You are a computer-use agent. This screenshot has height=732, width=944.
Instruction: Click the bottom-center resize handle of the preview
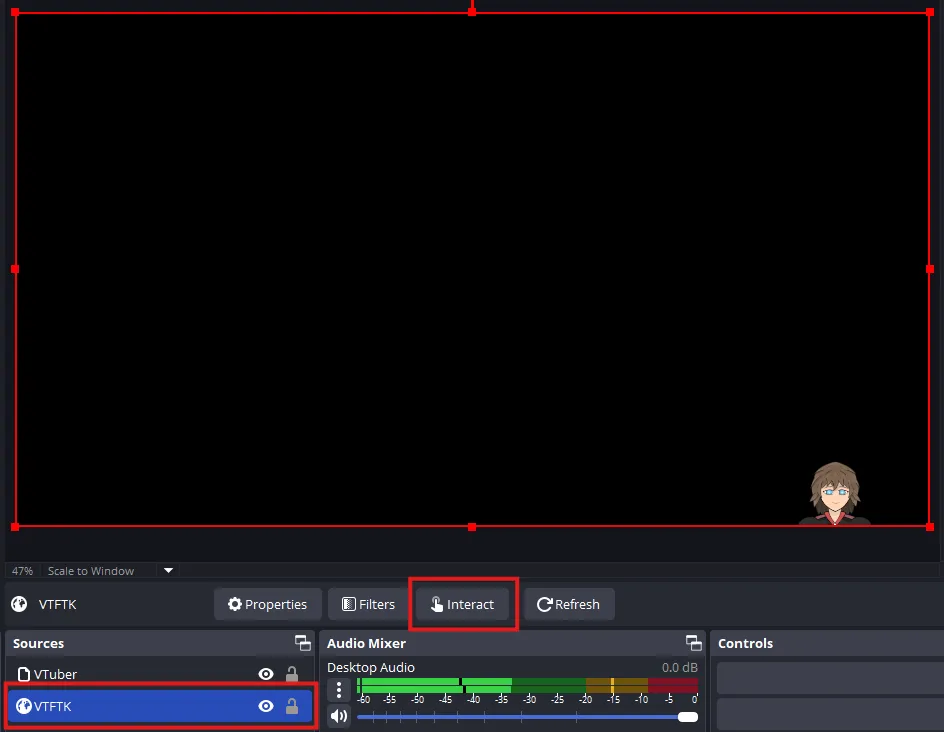[x=472, y=526]
